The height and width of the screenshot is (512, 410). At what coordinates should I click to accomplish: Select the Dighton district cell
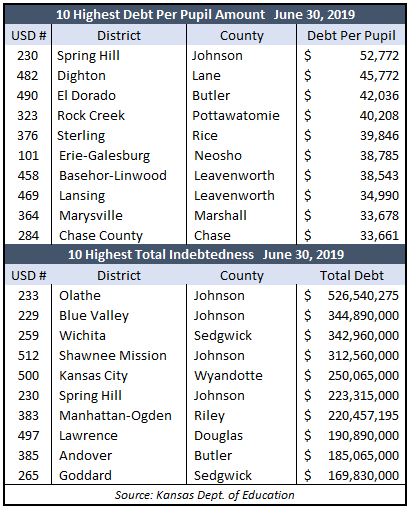81,76
